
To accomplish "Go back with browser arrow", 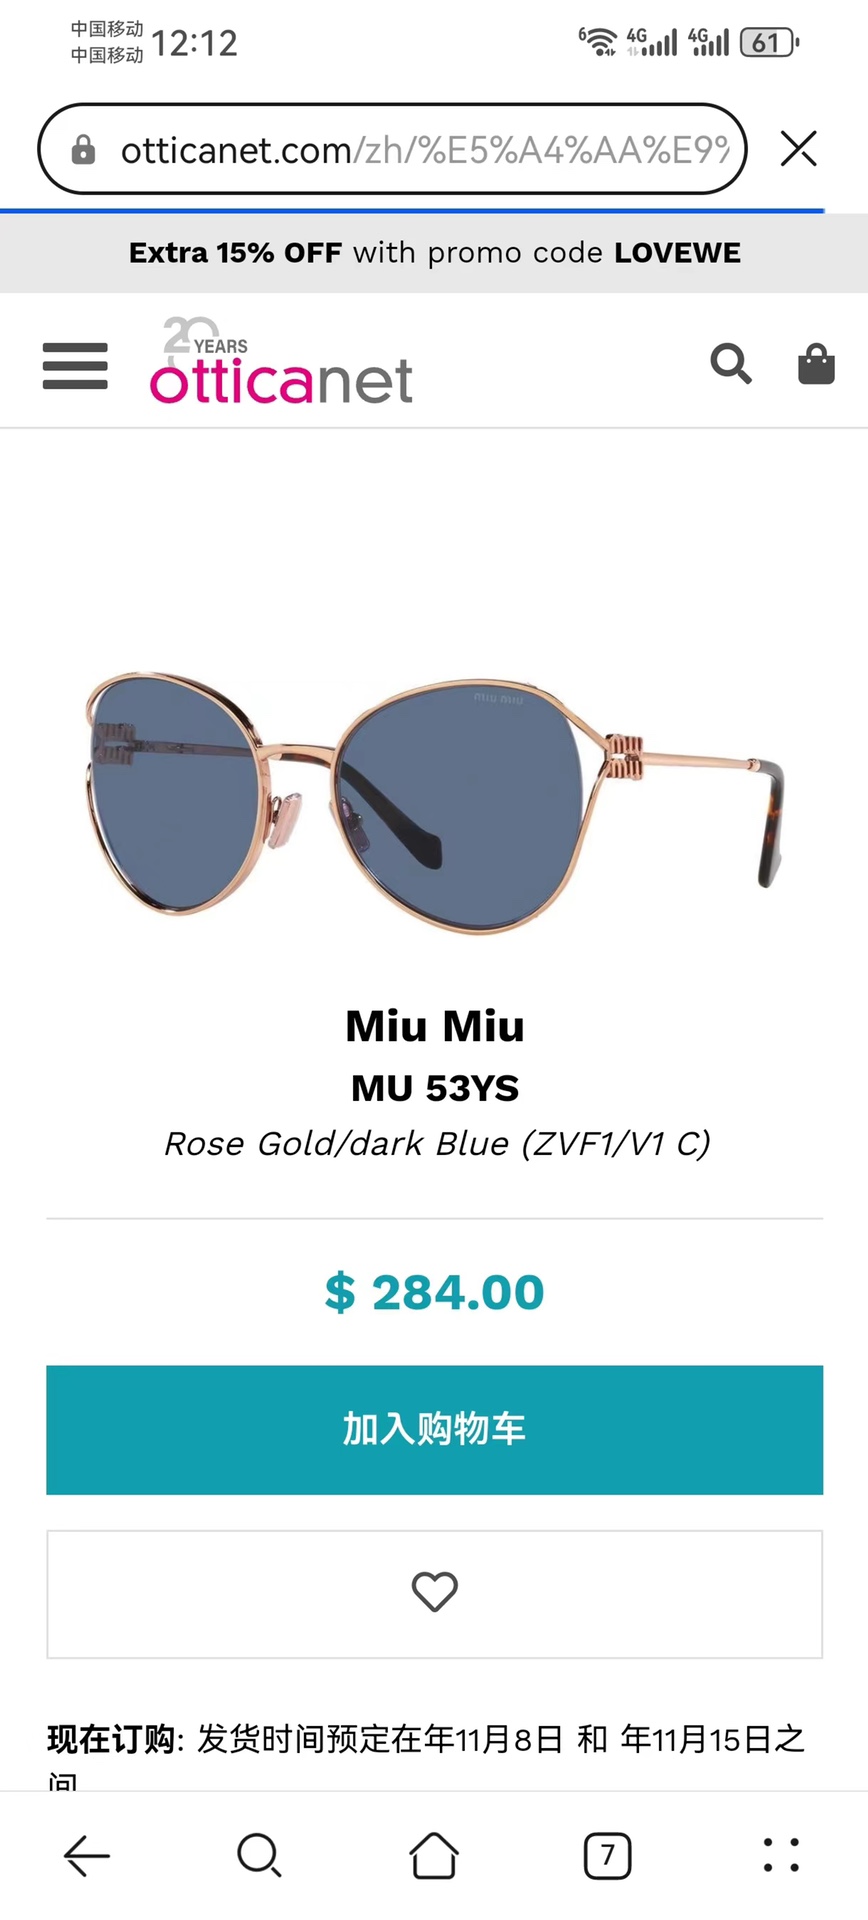I will 87,1856.
